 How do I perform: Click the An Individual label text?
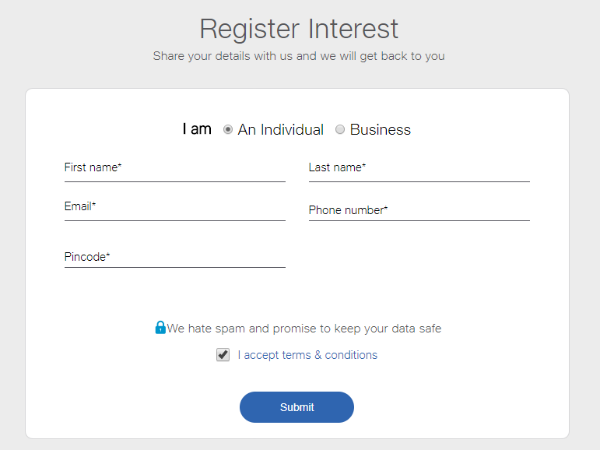coord(280,130)
